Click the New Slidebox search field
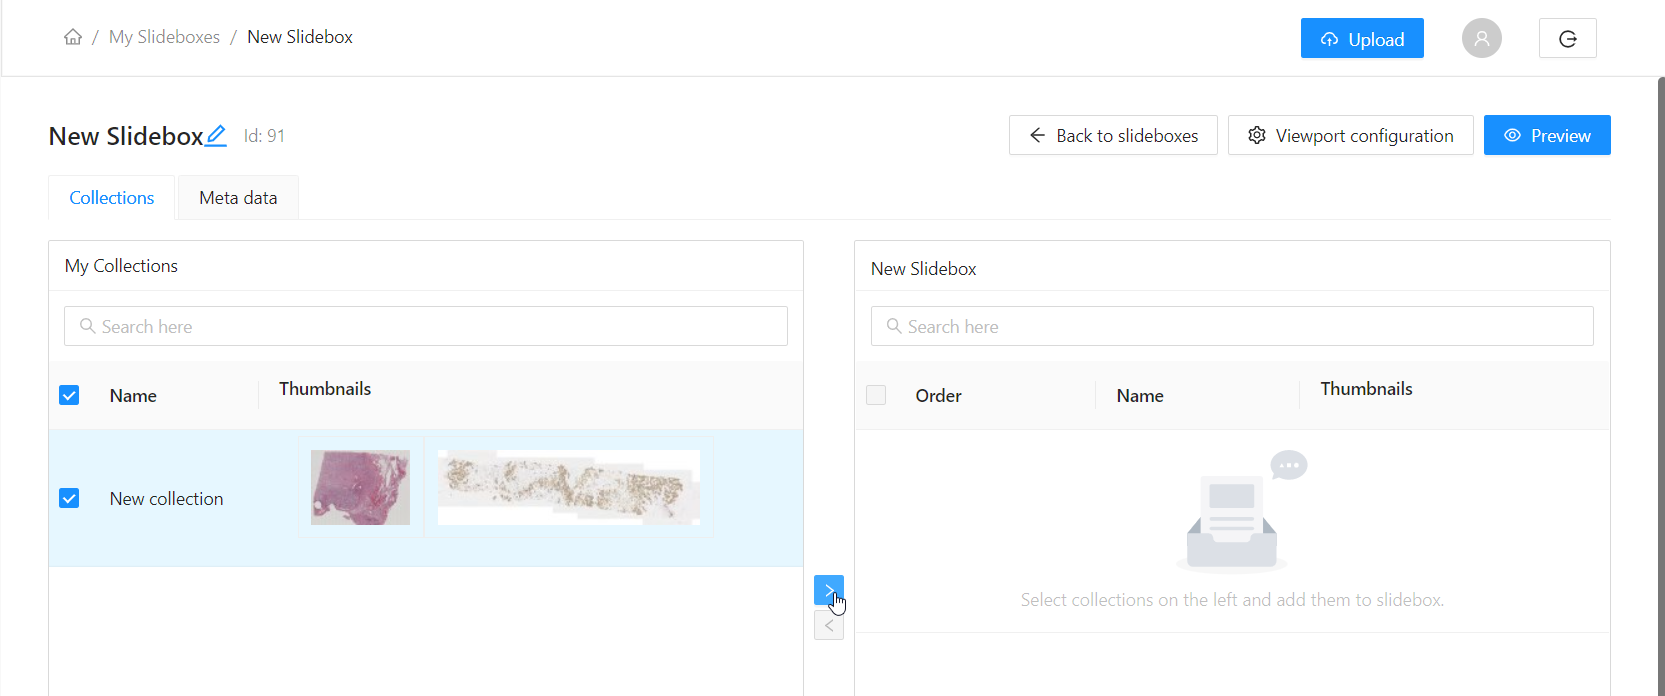1665x696 pixels. [x=1232, y=326]
